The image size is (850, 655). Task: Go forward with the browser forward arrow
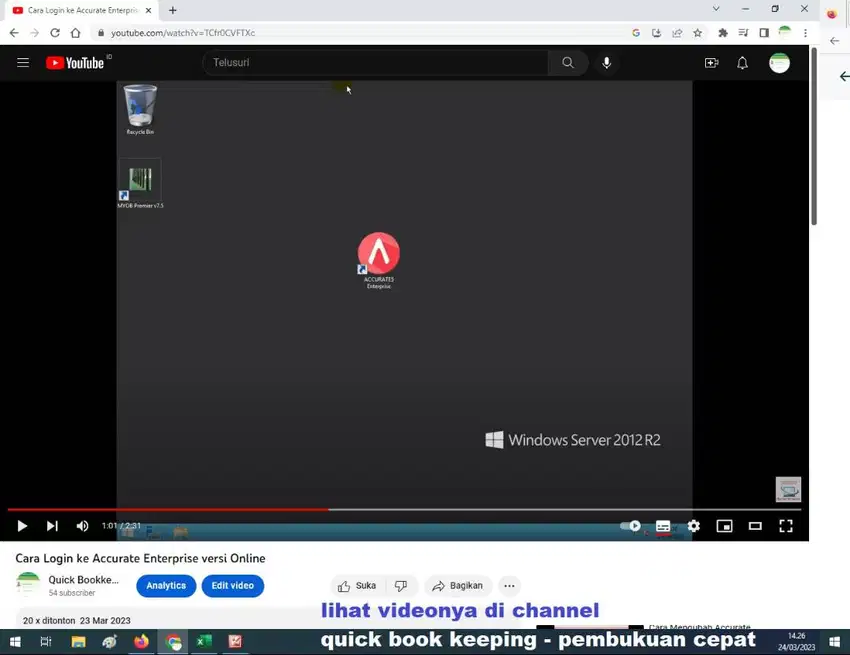tap(34, 33)
